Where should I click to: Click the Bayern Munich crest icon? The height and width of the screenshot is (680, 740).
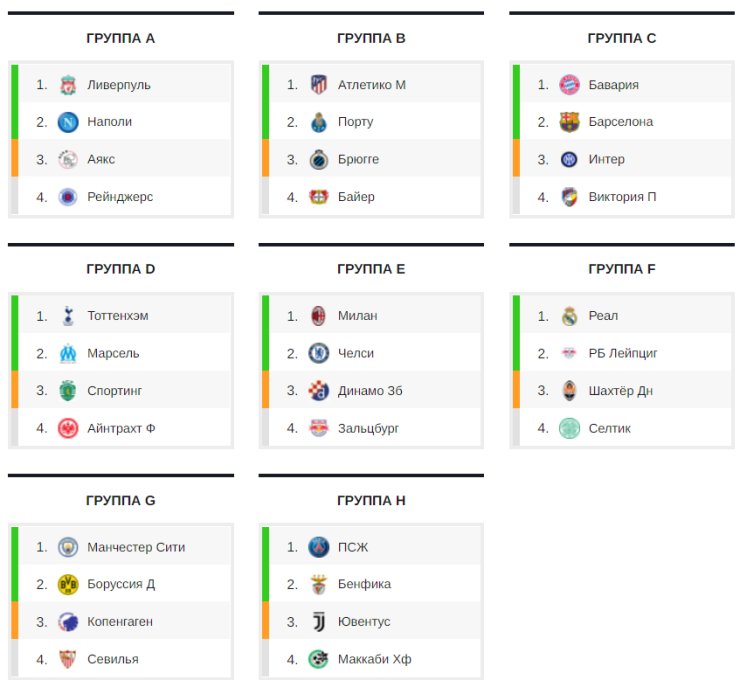pyautogui.click(x=569, y=85)
